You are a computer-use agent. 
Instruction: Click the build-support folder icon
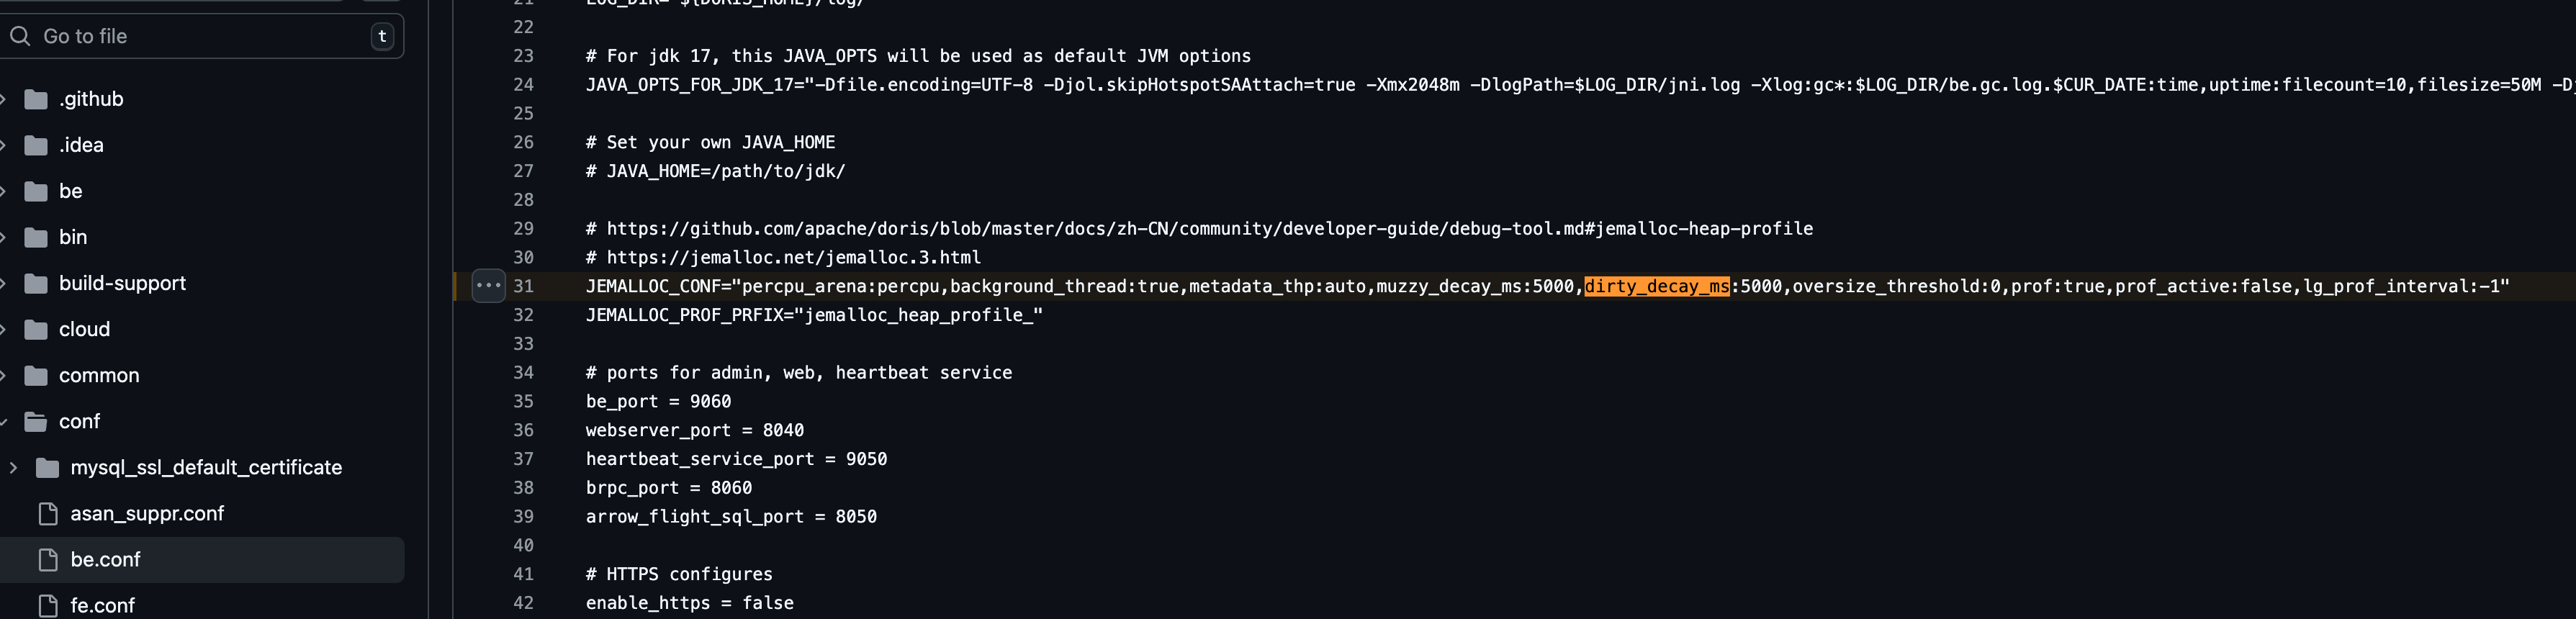tap(36, 283)
